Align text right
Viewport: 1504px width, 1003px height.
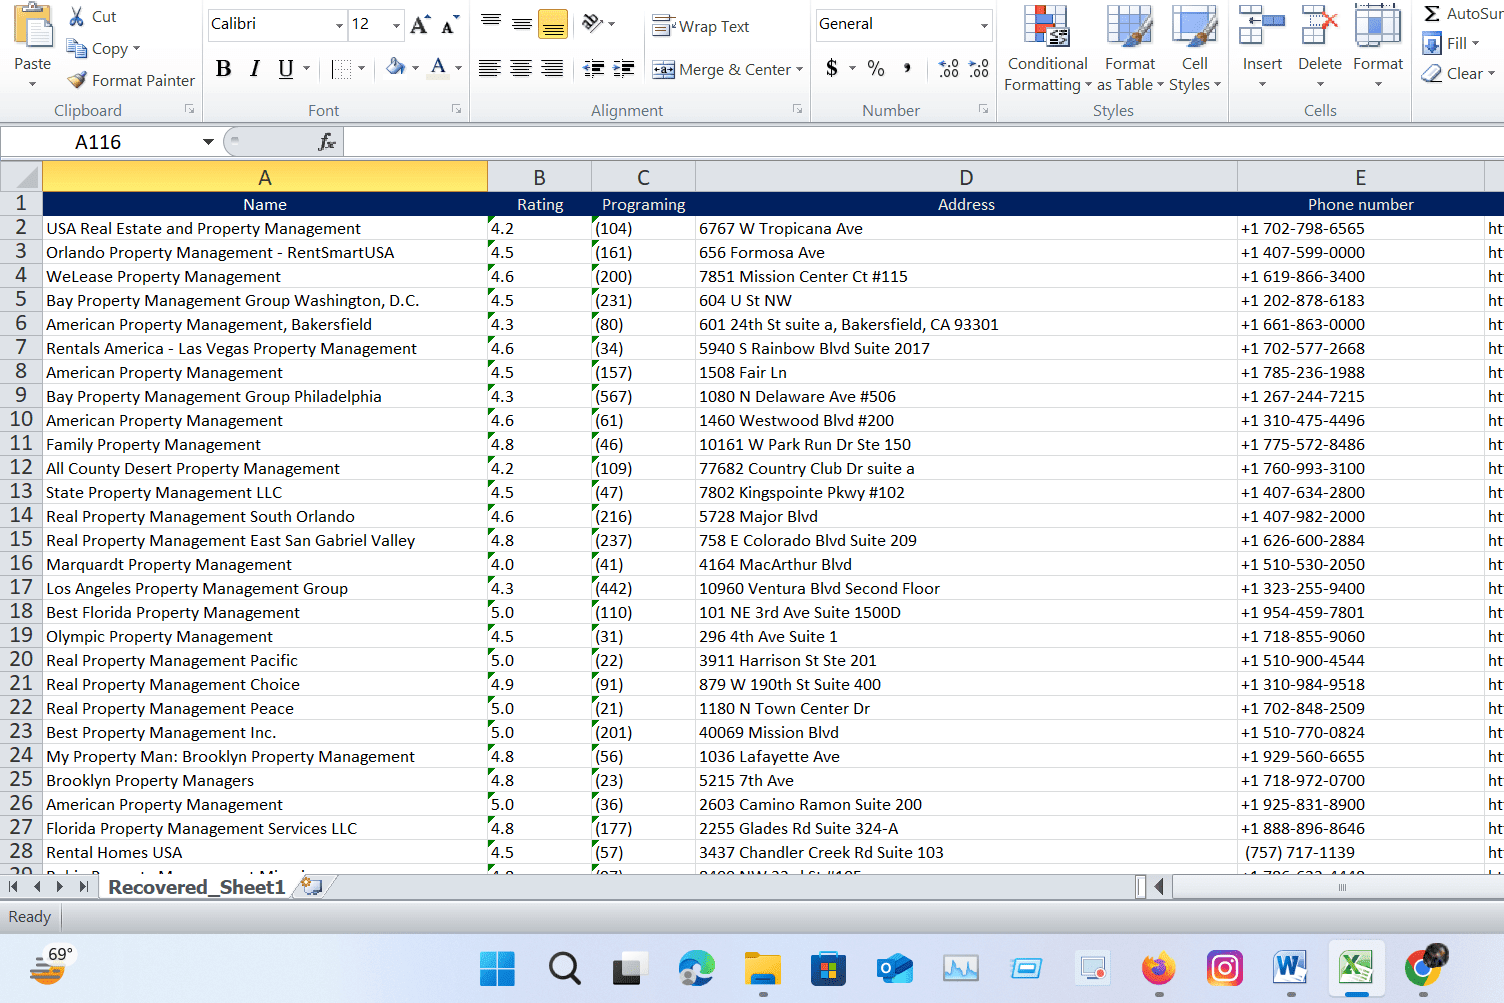552,68
